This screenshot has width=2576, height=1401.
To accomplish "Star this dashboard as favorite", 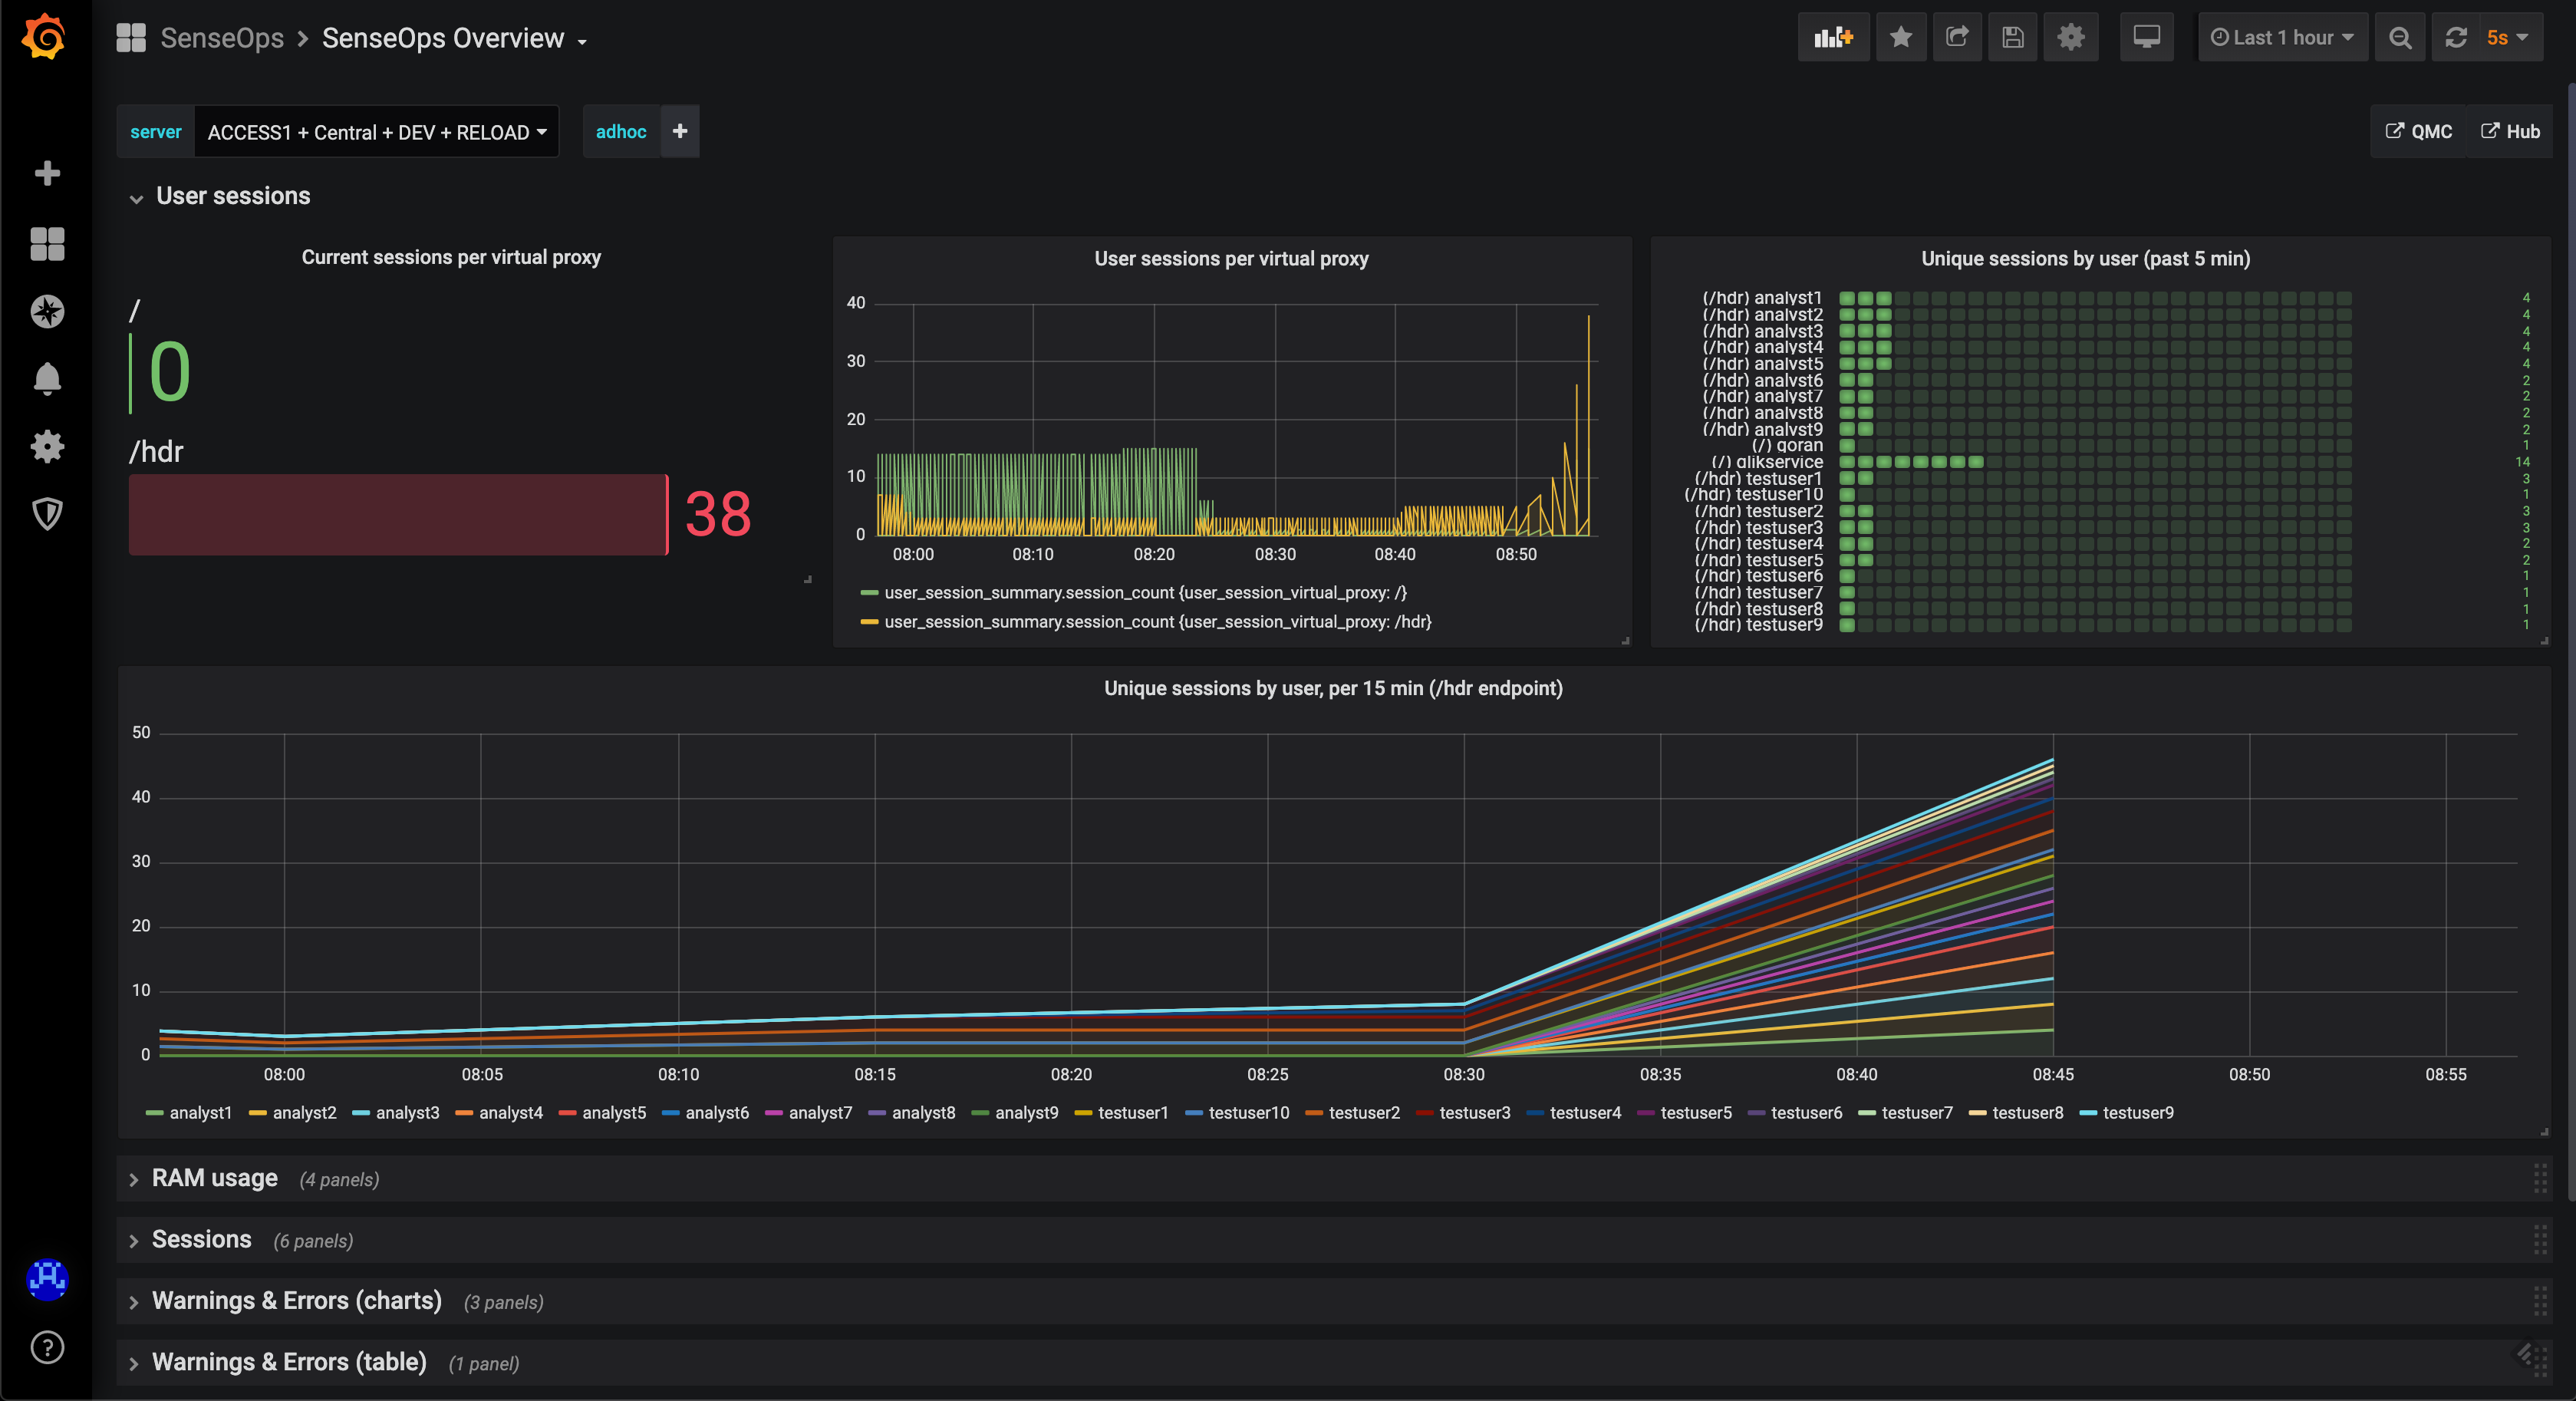I will (x=1901, y=38).
